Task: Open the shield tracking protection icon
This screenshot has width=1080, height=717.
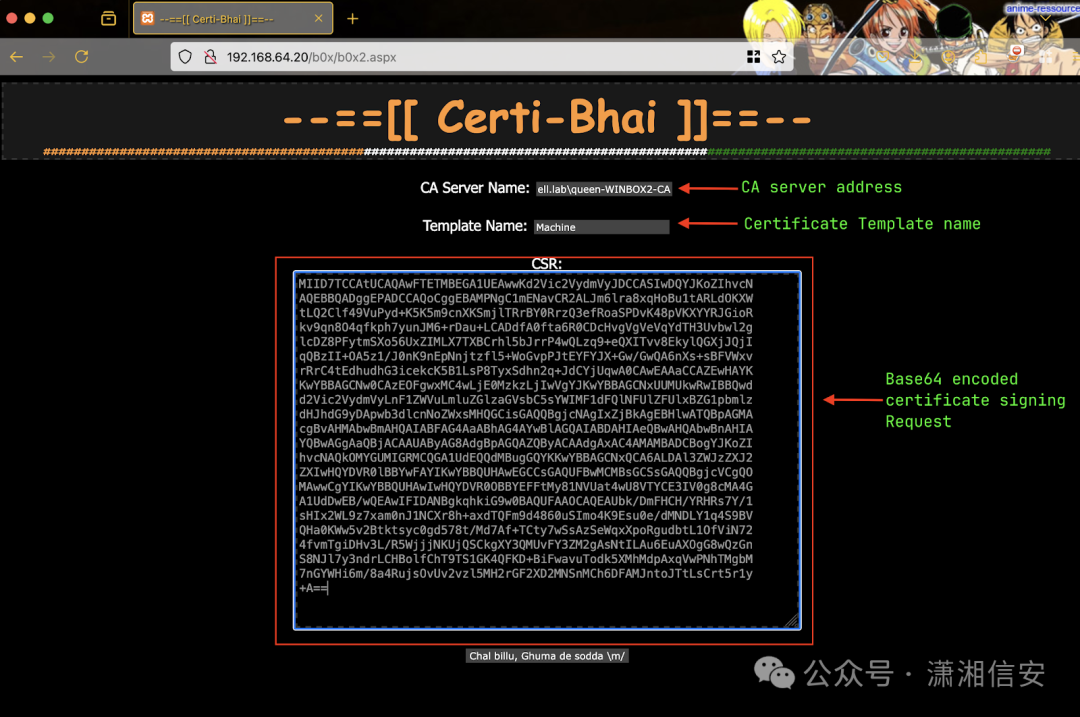Action: pos(185,57)
